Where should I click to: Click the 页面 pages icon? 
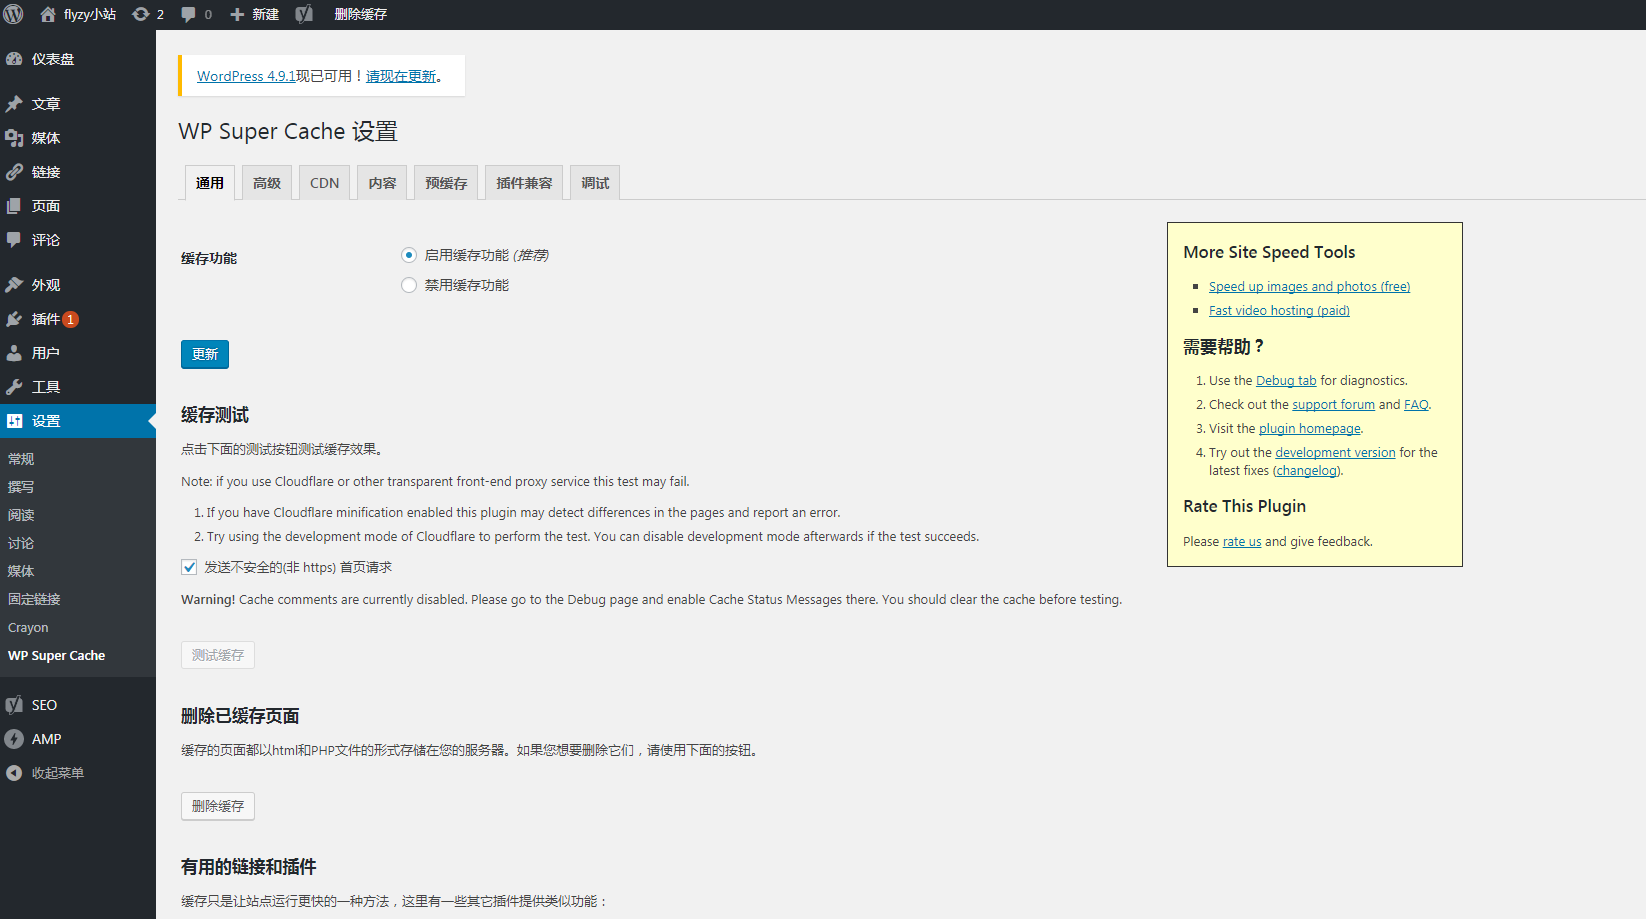click(14, 206)
